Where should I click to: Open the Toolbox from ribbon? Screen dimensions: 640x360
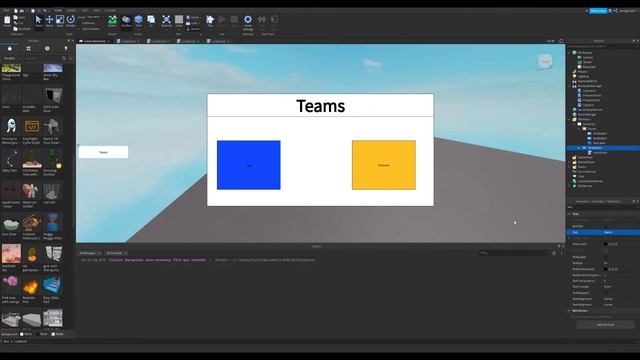[126, 21]
